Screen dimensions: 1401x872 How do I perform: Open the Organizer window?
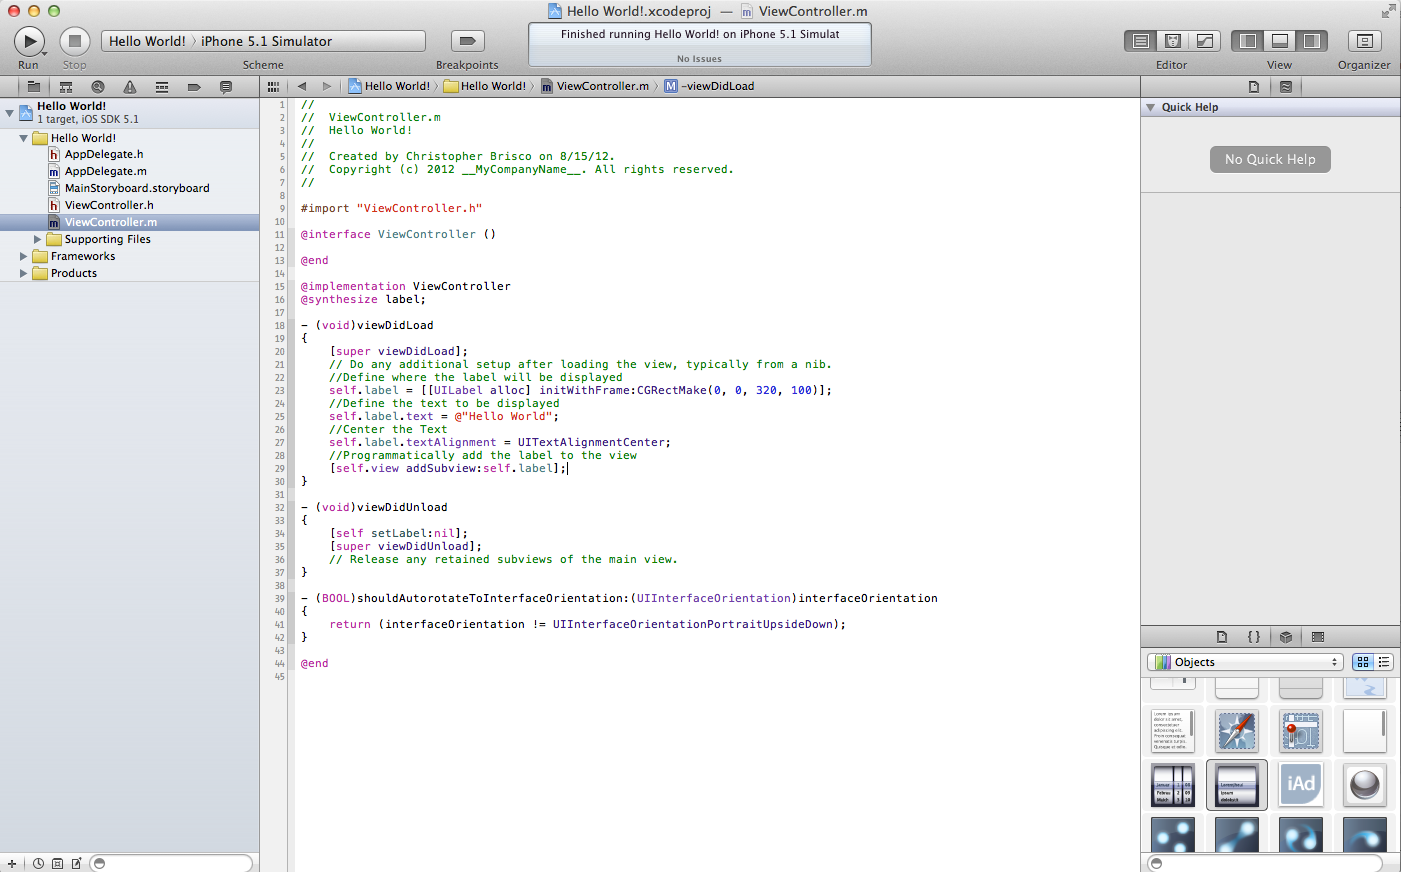coord(1364,41)
